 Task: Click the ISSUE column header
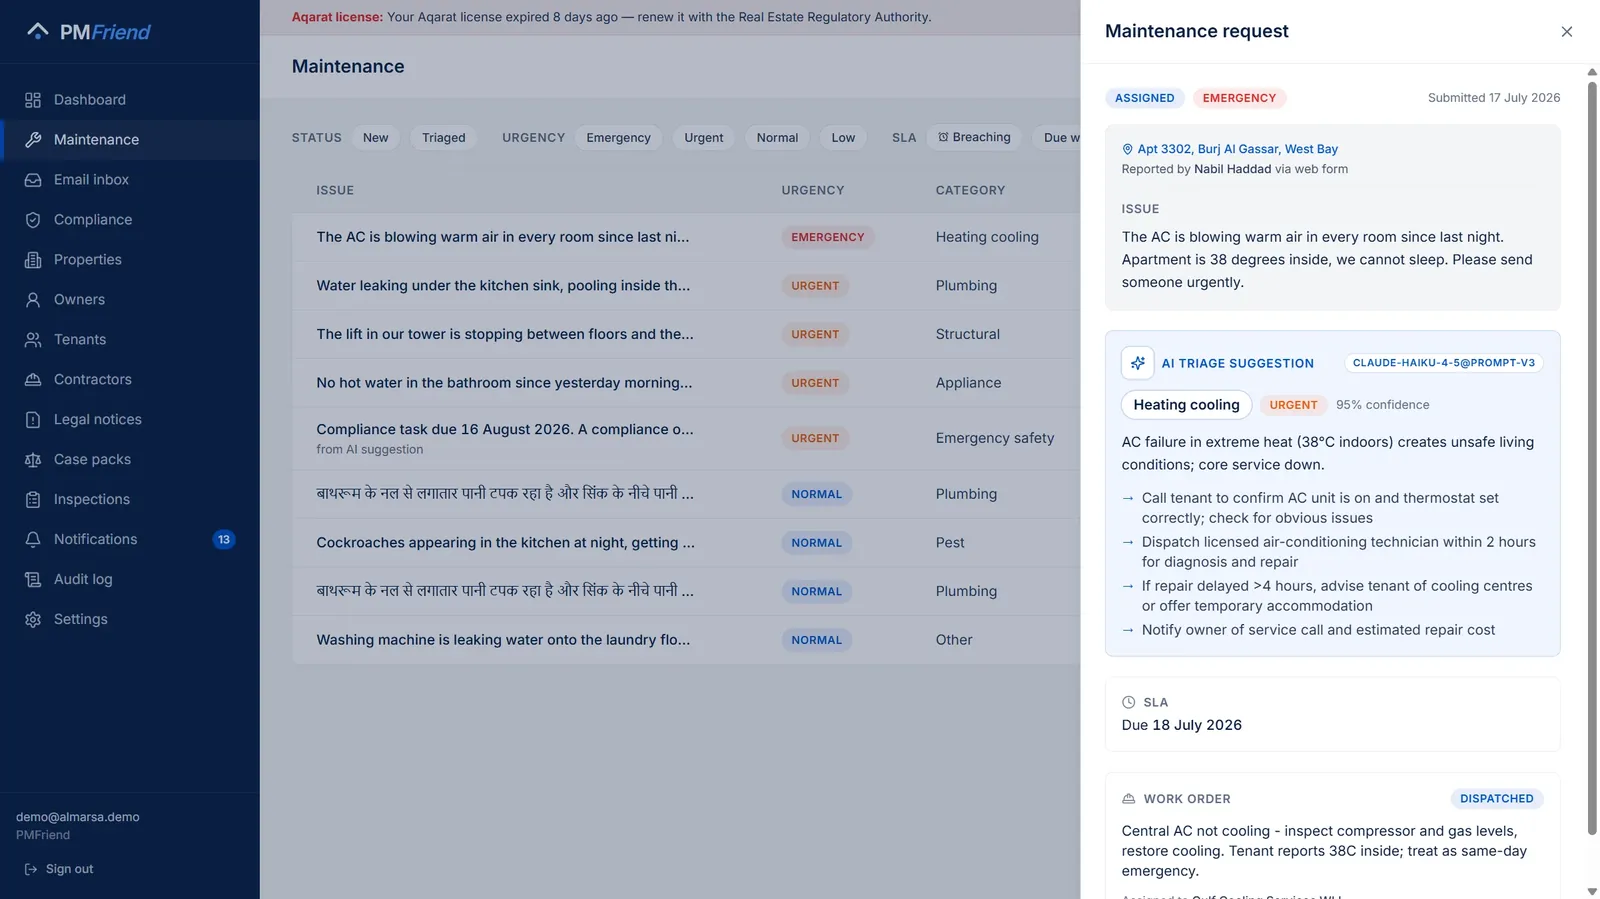coord(335,191)
